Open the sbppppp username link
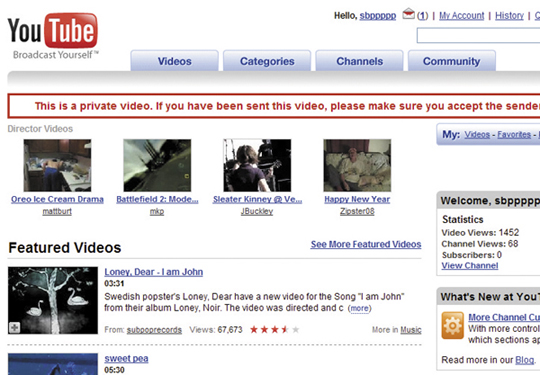The height and width of the screenshot is (375, 540). point(378,16)
